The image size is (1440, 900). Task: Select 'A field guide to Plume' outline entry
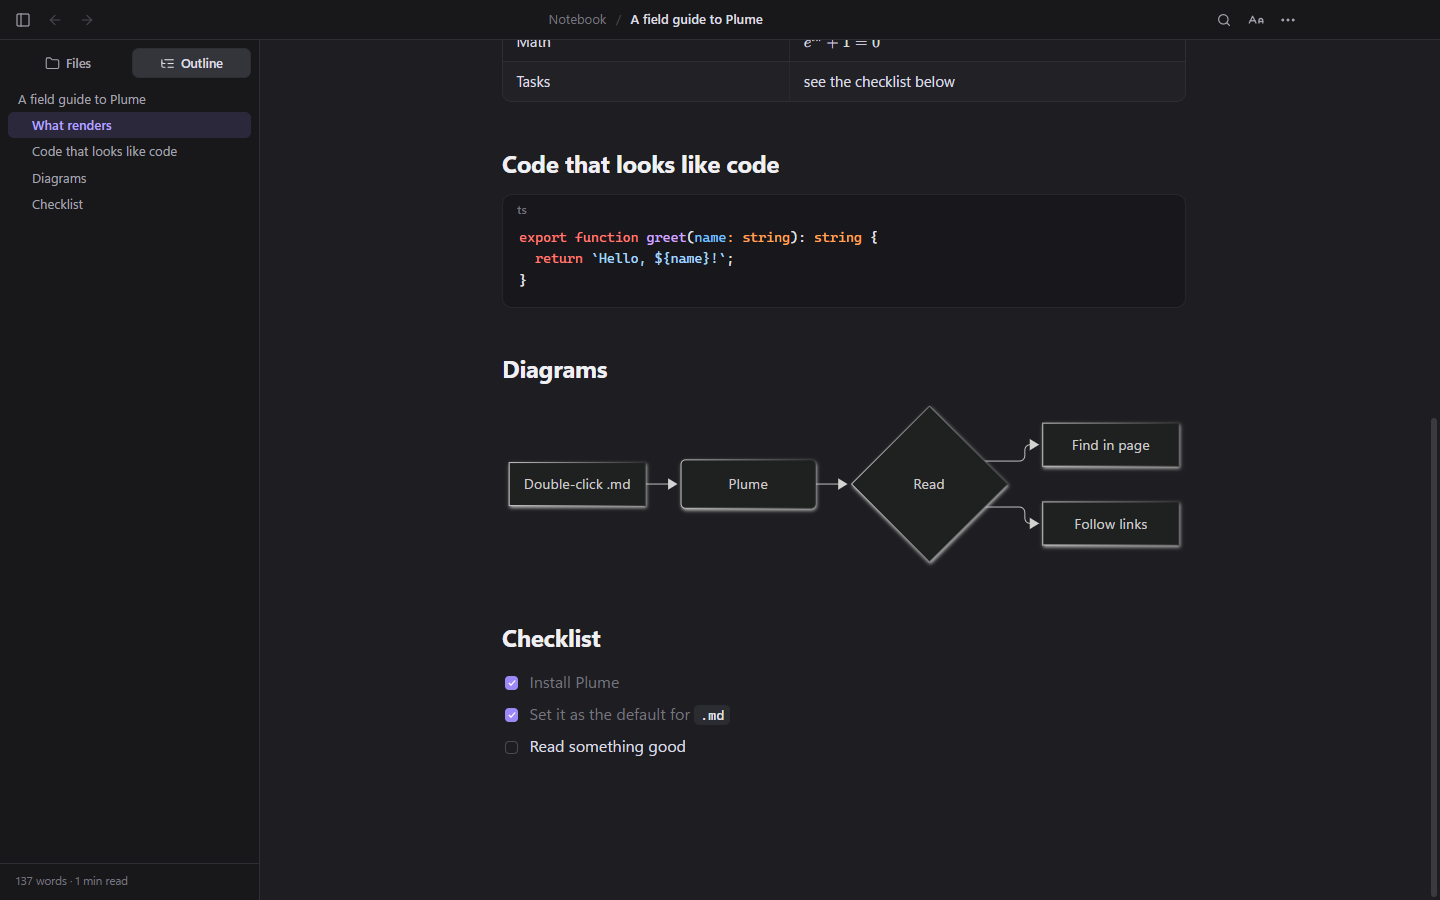pyautogui.click(x=129, y=99)
